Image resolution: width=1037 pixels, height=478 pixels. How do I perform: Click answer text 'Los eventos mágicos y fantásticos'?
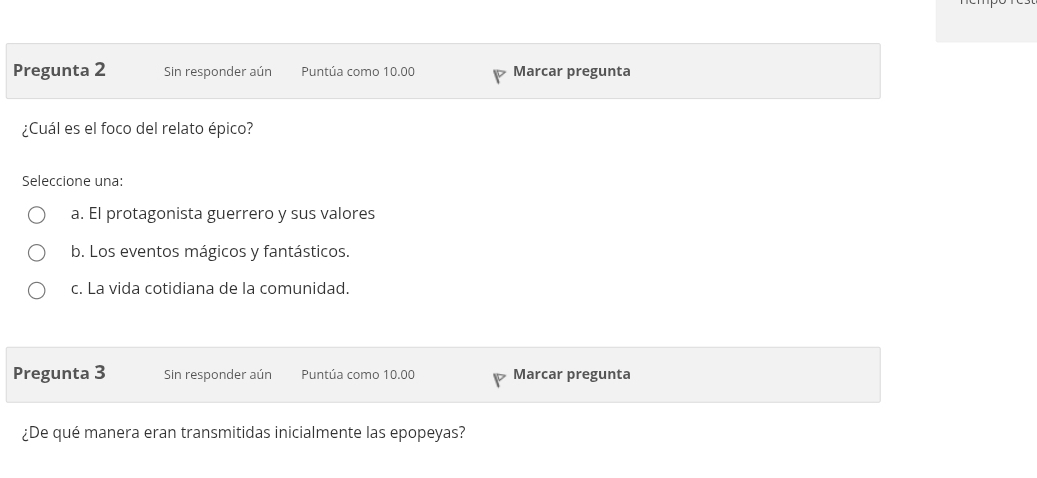[x=218, y=252]
